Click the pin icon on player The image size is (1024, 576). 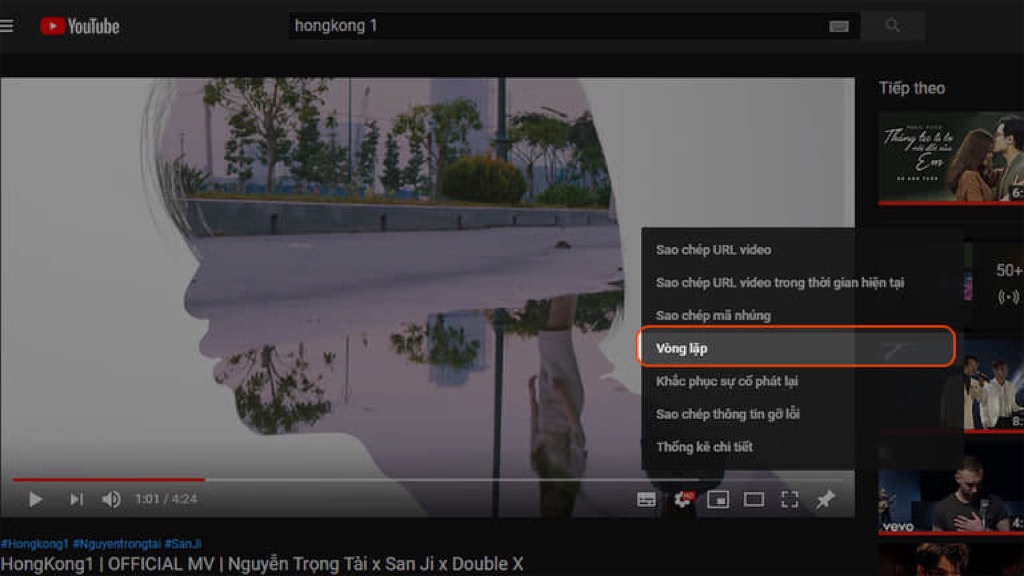(x=825, y=500)
